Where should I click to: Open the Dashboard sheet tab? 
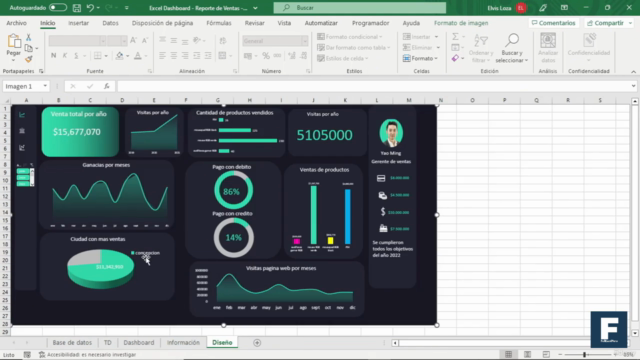pos(139,342)
